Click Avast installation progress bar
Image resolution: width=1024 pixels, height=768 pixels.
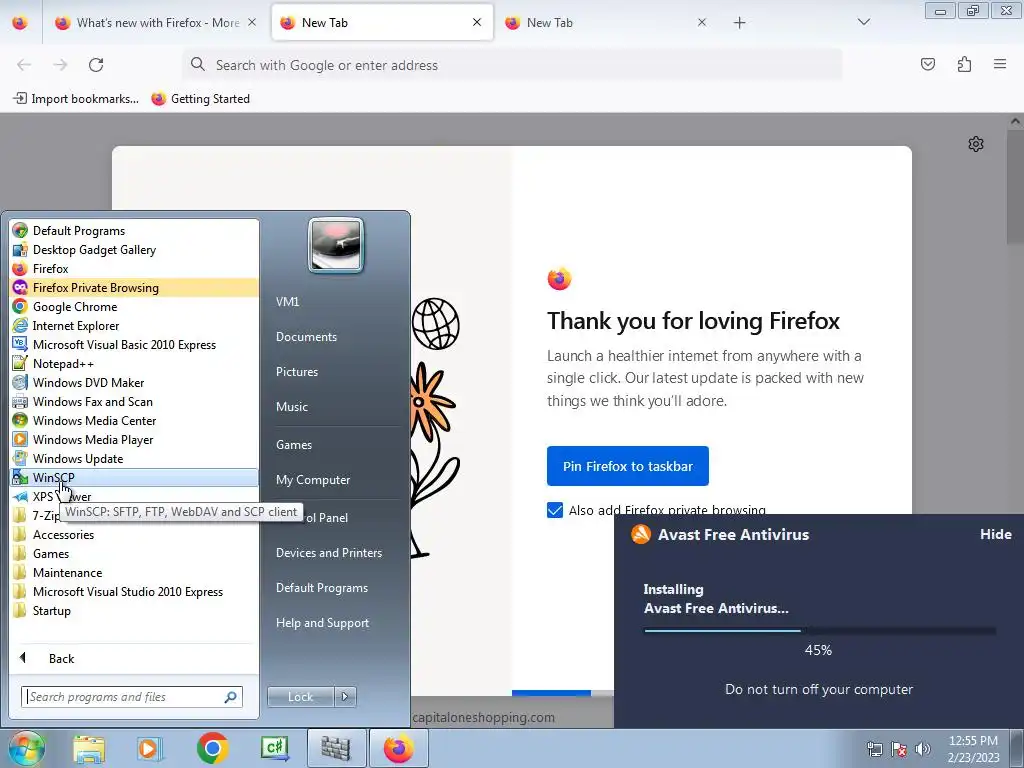pyautogui.click(x=820, y=631)
